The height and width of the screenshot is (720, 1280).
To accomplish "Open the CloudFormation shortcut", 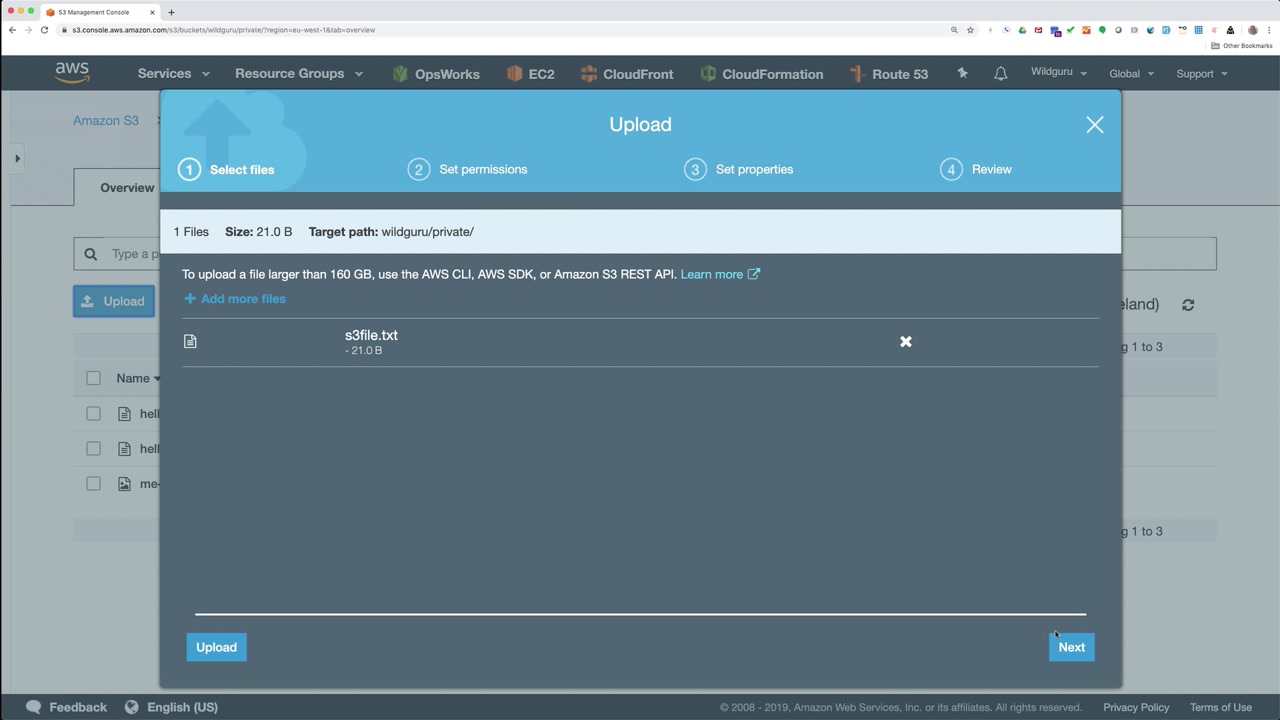I will click(x=762, y=74).
